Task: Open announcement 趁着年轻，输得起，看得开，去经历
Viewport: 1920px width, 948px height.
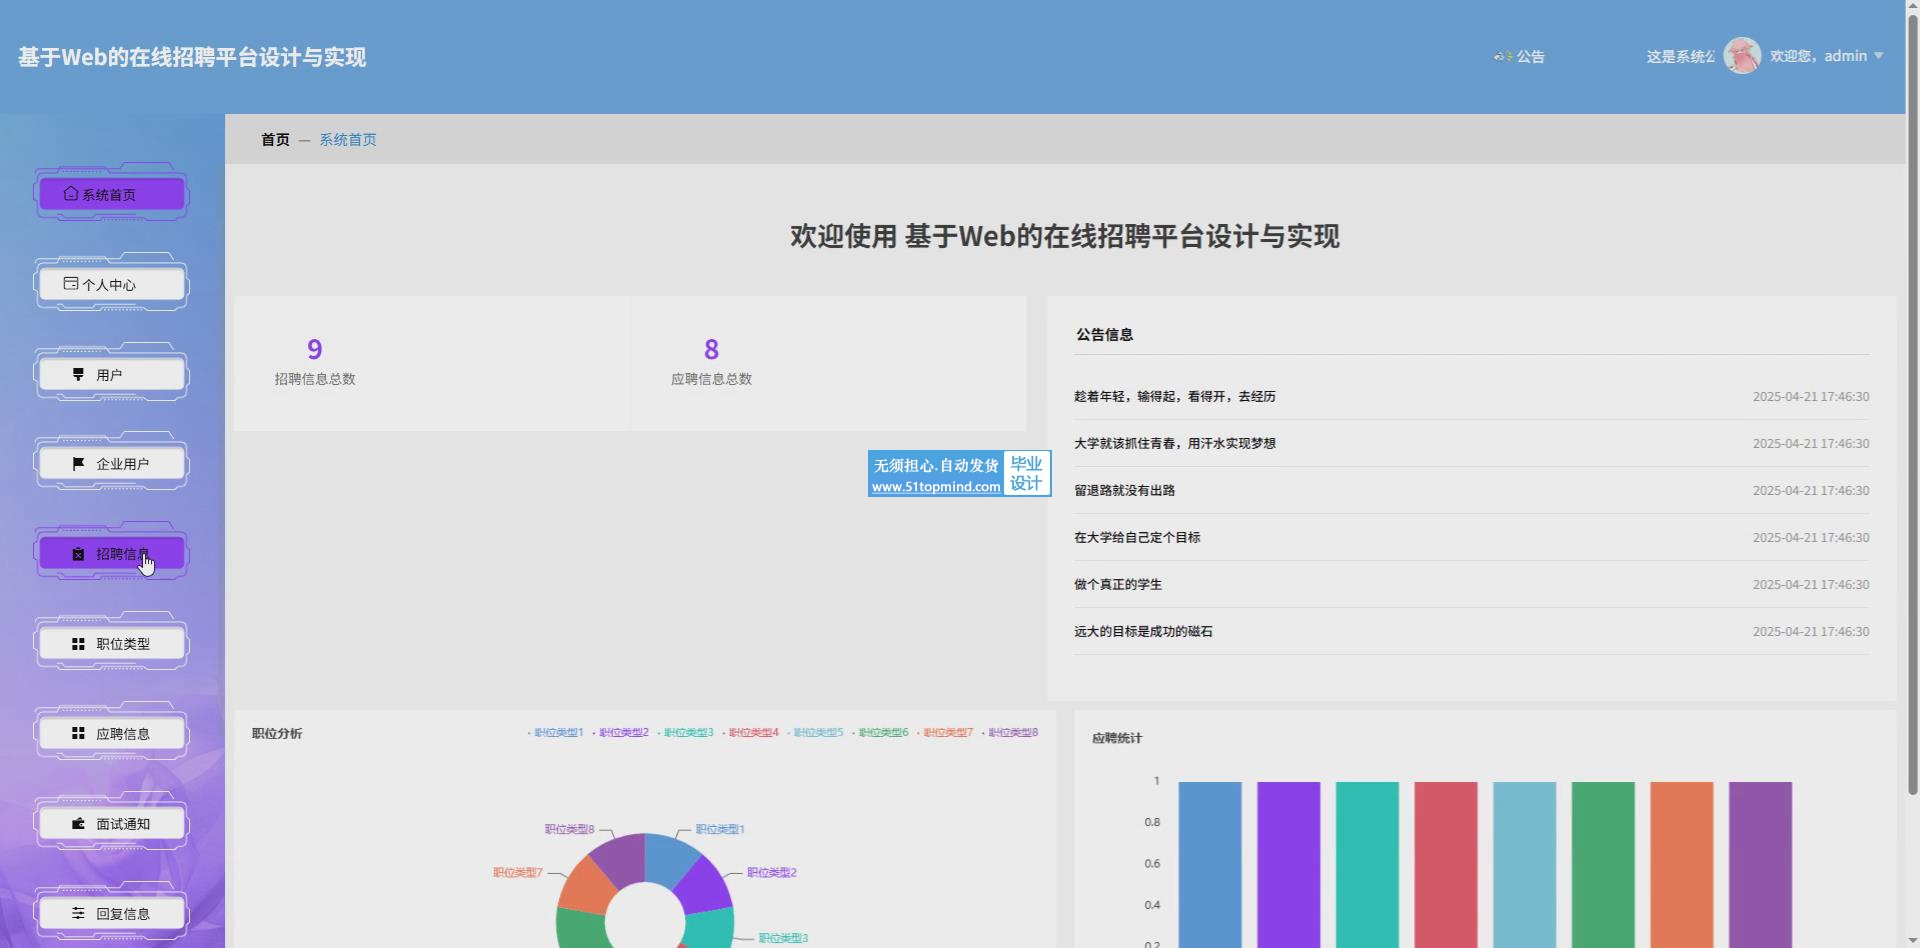Action: coord(1175,397)
